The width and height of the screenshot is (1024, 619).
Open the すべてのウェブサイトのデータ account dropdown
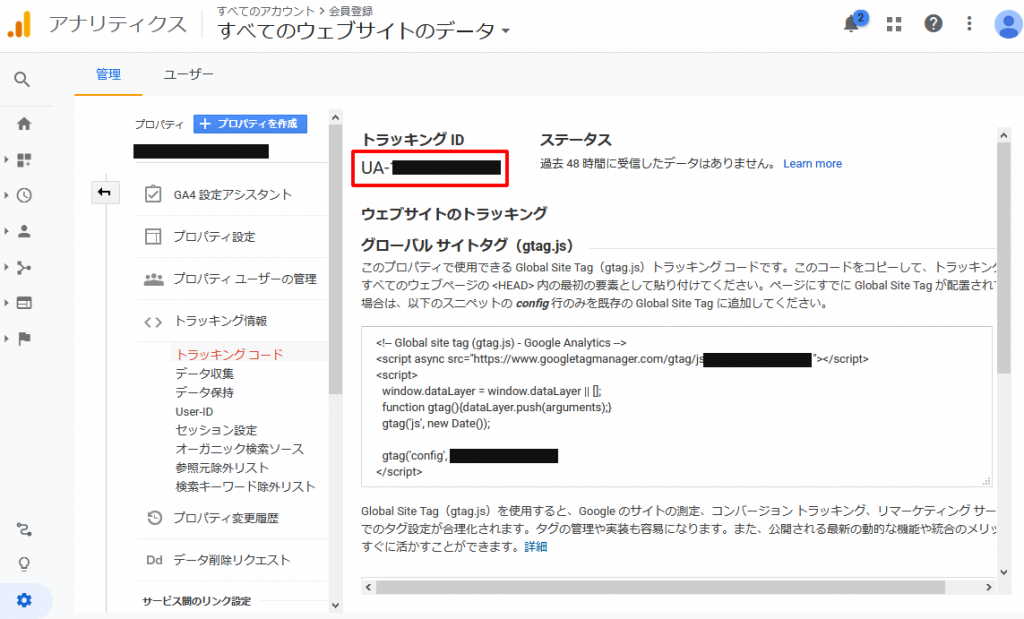[x=364, y=31]
